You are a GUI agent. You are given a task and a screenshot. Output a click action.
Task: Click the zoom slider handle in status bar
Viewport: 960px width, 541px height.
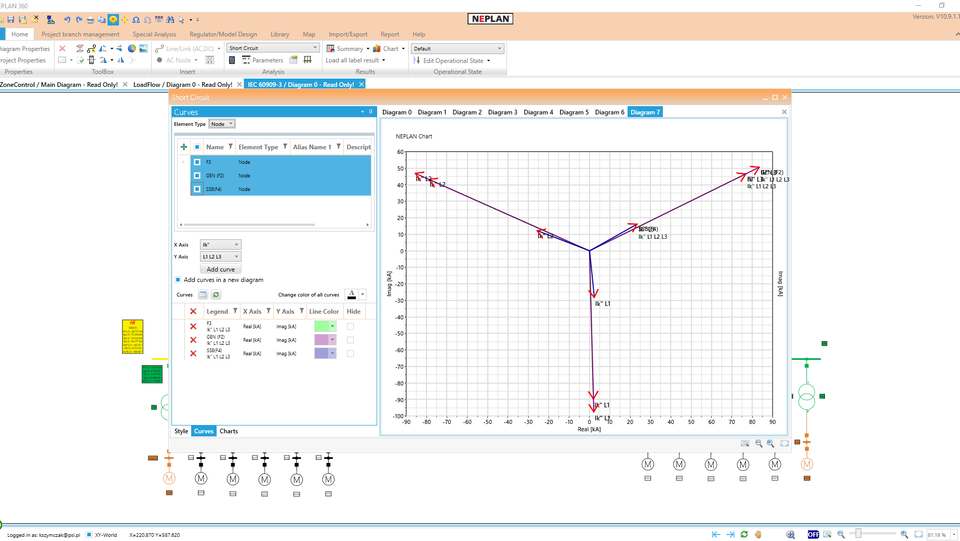pyautogui.click(x=858, y=534)
